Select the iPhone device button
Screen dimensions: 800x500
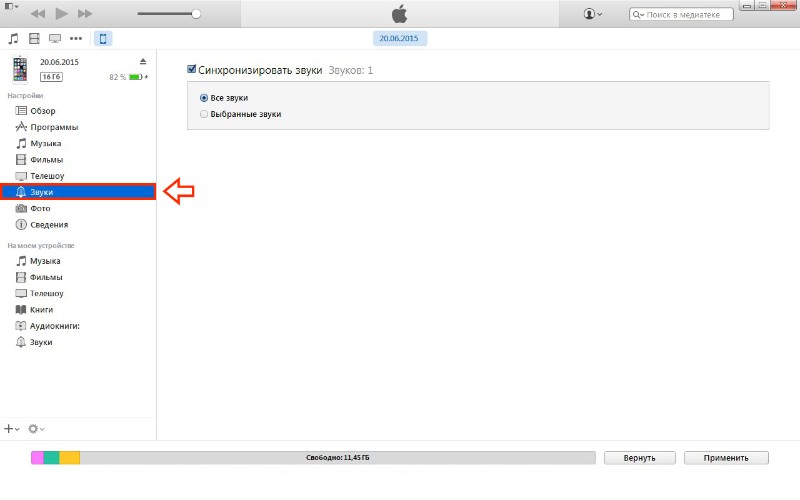tap(103, 38)
